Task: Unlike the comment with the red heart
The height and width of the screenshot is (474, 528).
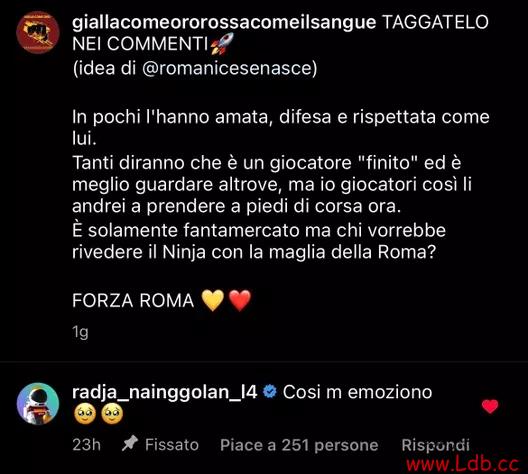Action: point(490,406)
